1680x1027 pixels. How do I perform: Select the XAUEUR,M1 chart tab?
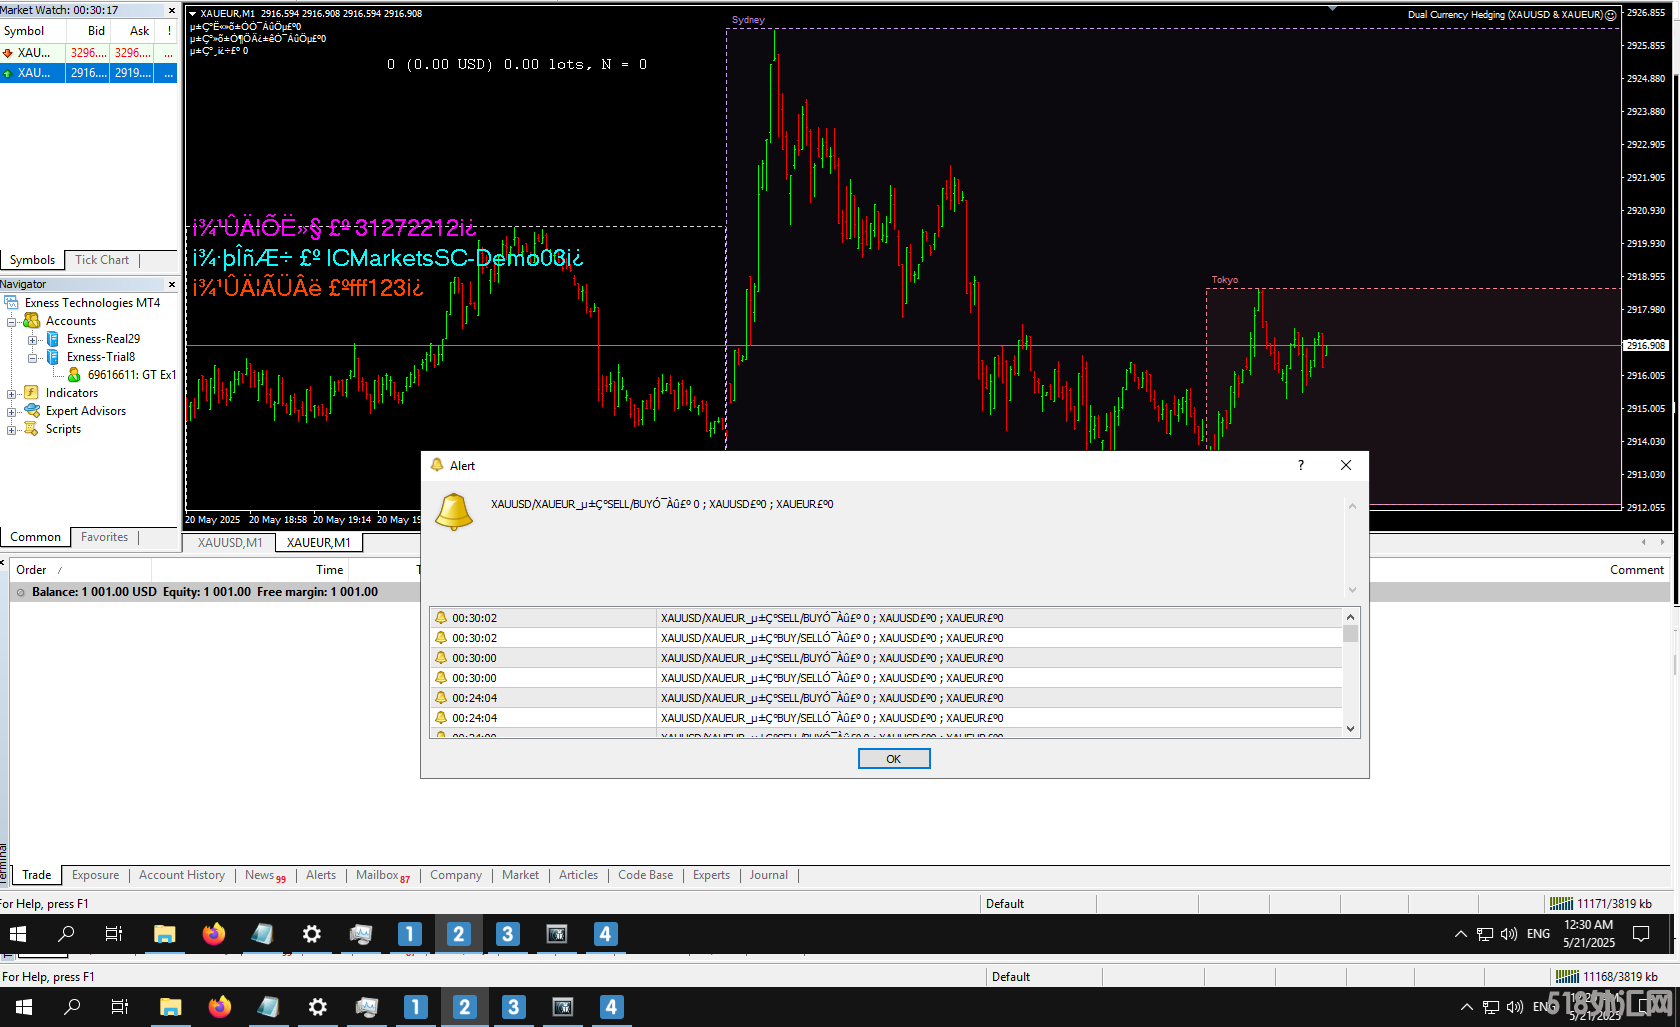[319, 543]
